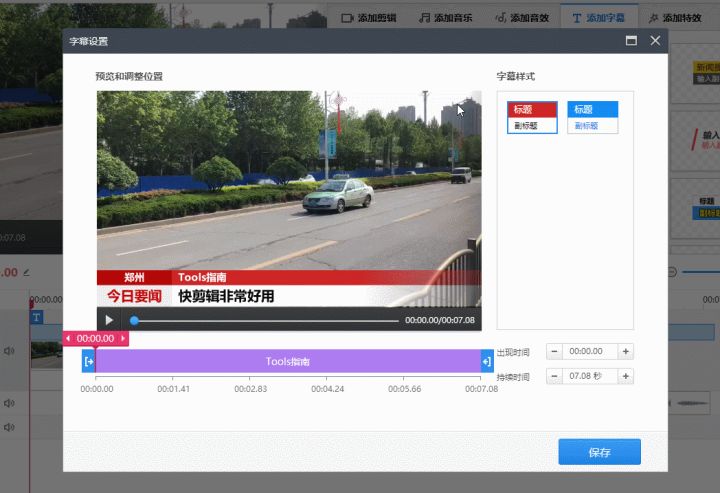Viewport: 720px width, 493px height.
Task: Click the T subtitle track icon in background timeline
Action: (x=37, y=317)
